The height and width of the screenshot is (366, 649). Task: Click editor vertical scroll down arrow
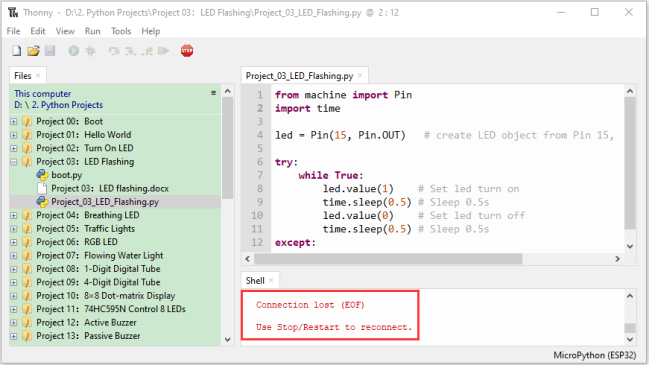pos(630,246)
